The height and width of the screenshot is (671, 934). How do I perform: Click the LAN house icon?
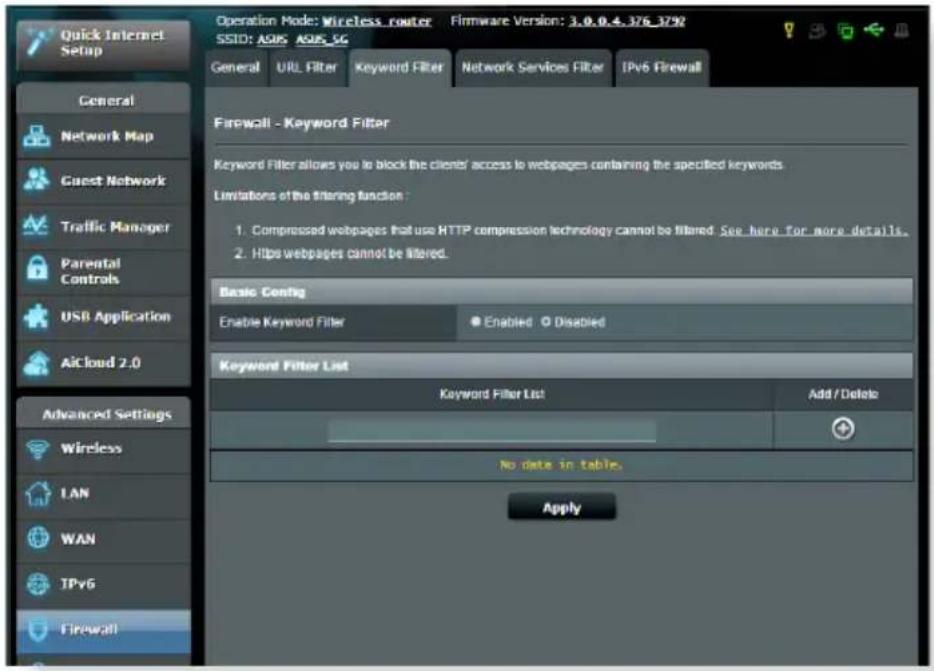pos(38,493)
